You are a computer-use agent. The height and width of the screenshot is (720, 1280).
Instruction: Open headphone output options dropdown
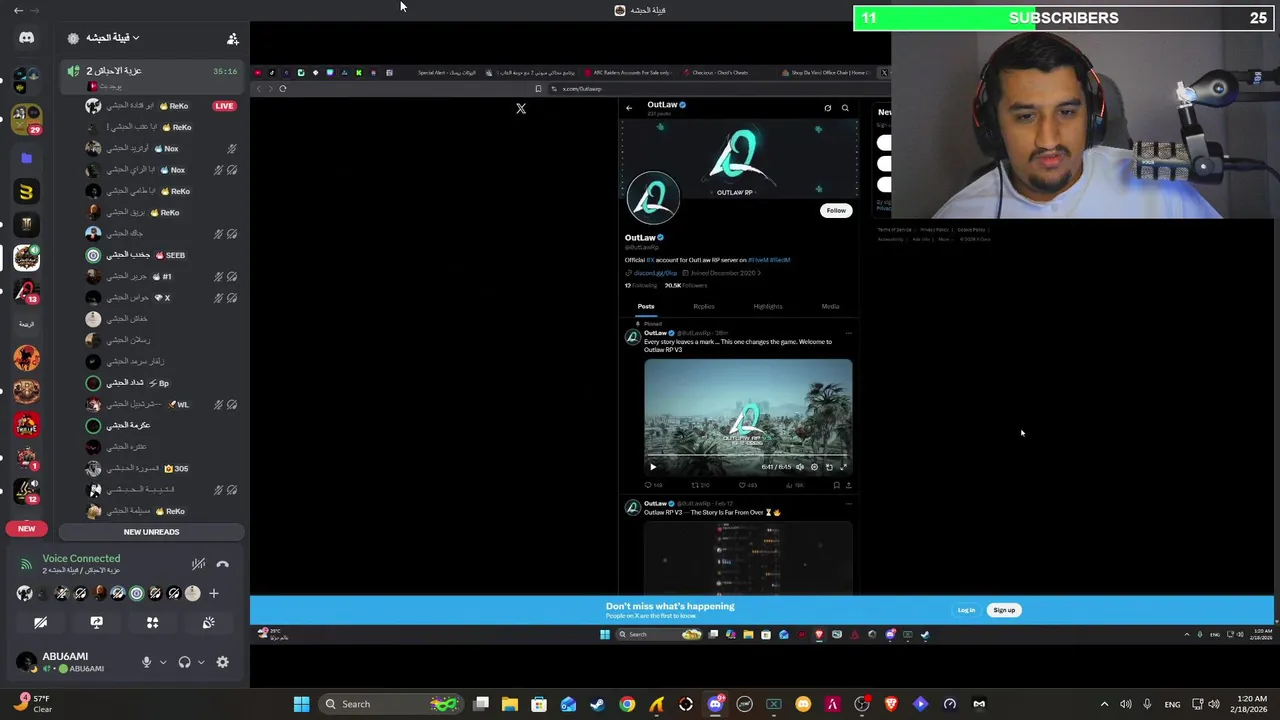tap(201, 662)
